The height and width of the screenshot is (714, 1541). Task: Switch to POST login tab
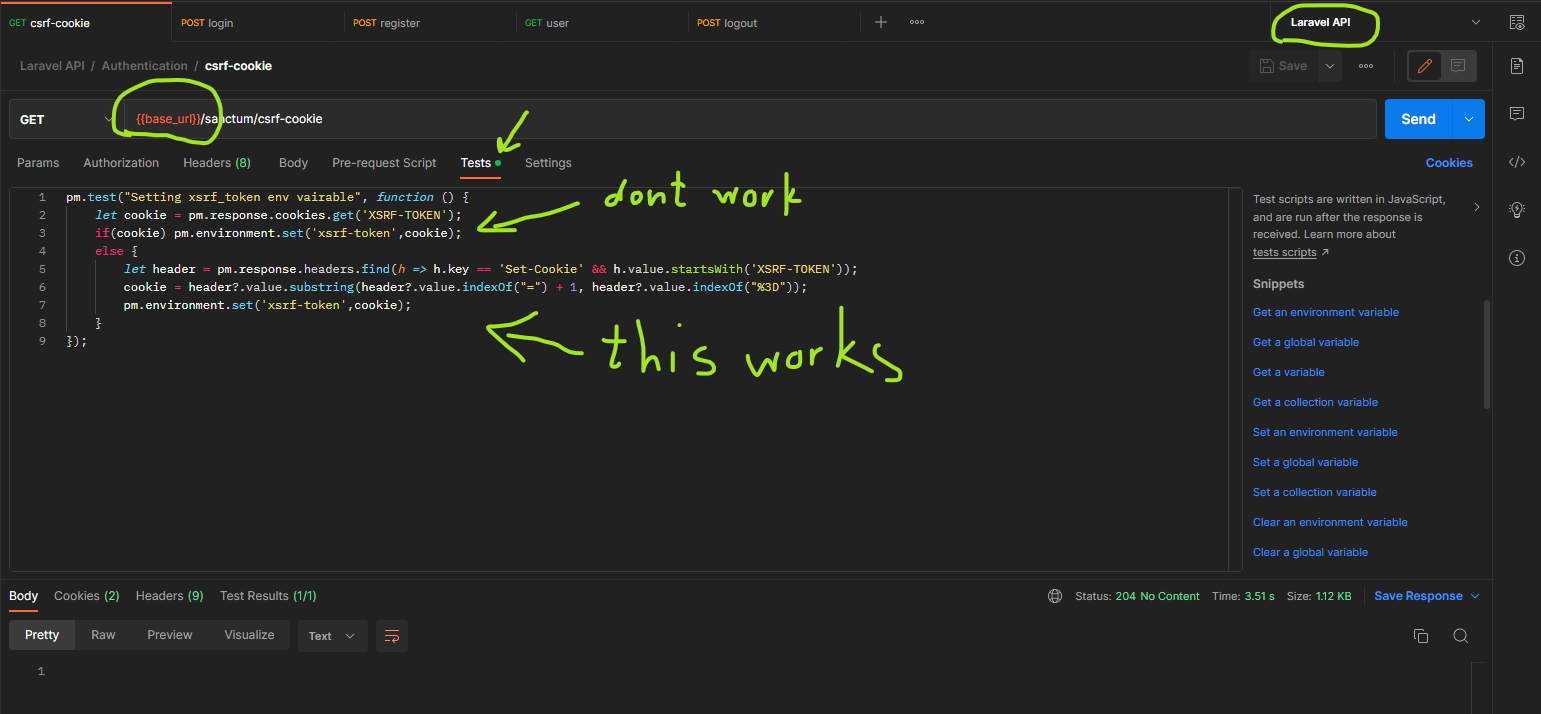click(x=258, y=23)
